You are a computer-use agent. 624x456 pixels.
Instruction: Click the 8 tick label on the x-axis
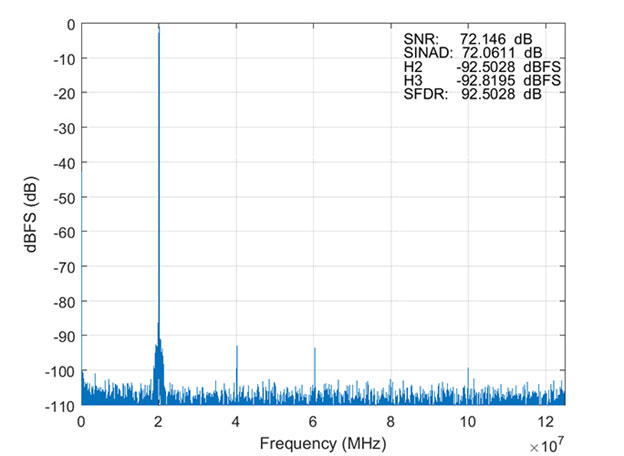pyautogui.click(x=391, y=422)
